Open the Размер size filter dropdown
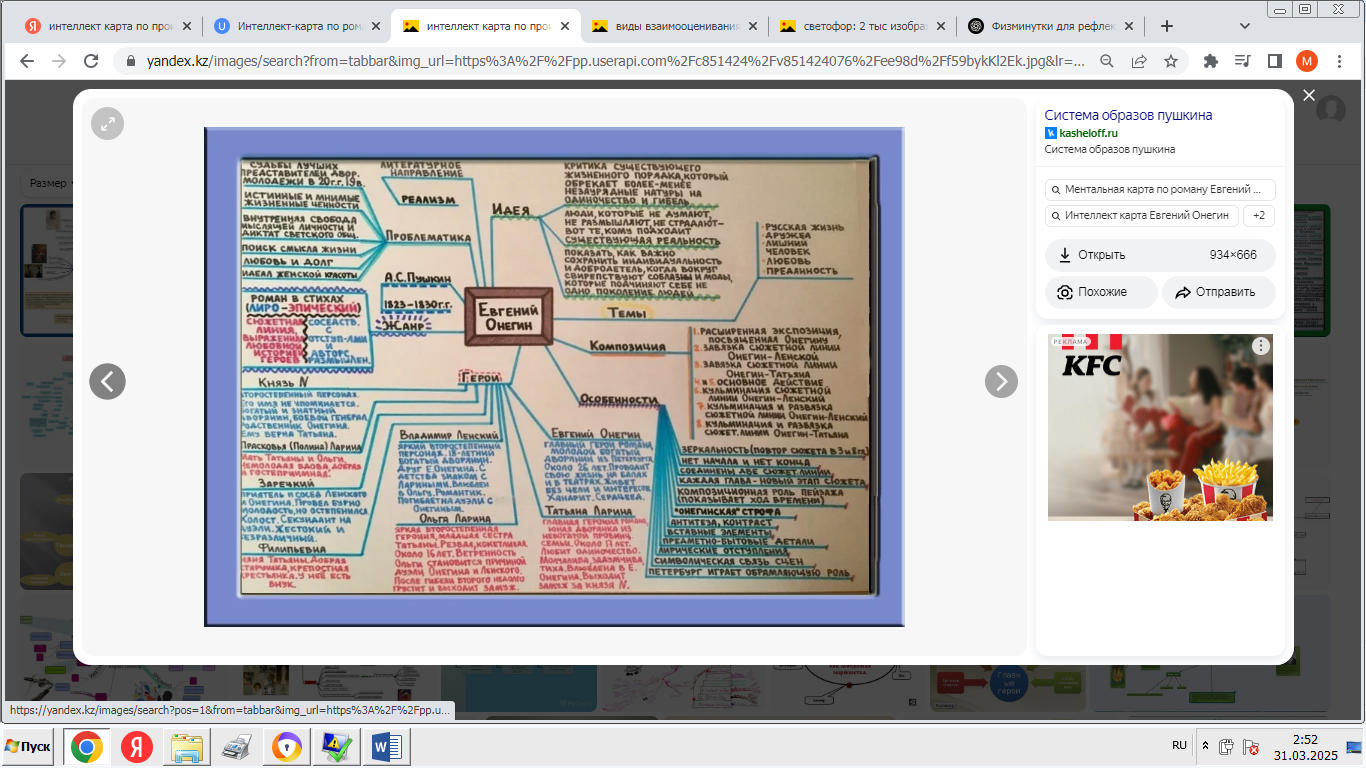The height and width of the screenshot is (768, 1366). tap(47, 183)
